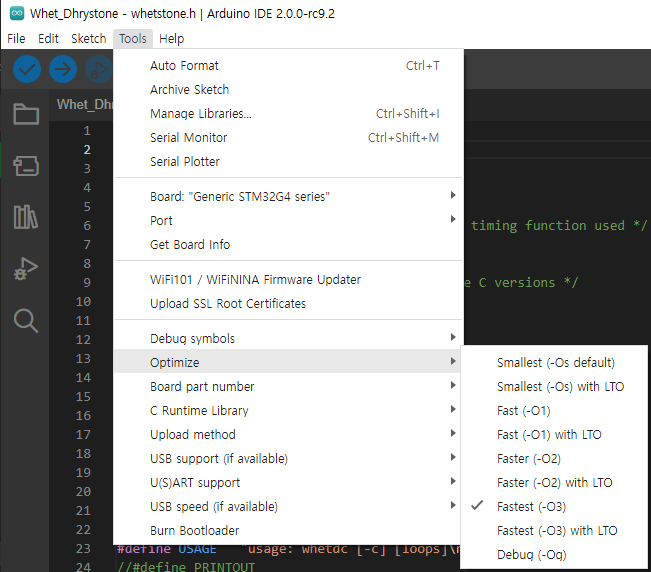Click the "timing function used" comment text
651x572 pixels.
548,226
